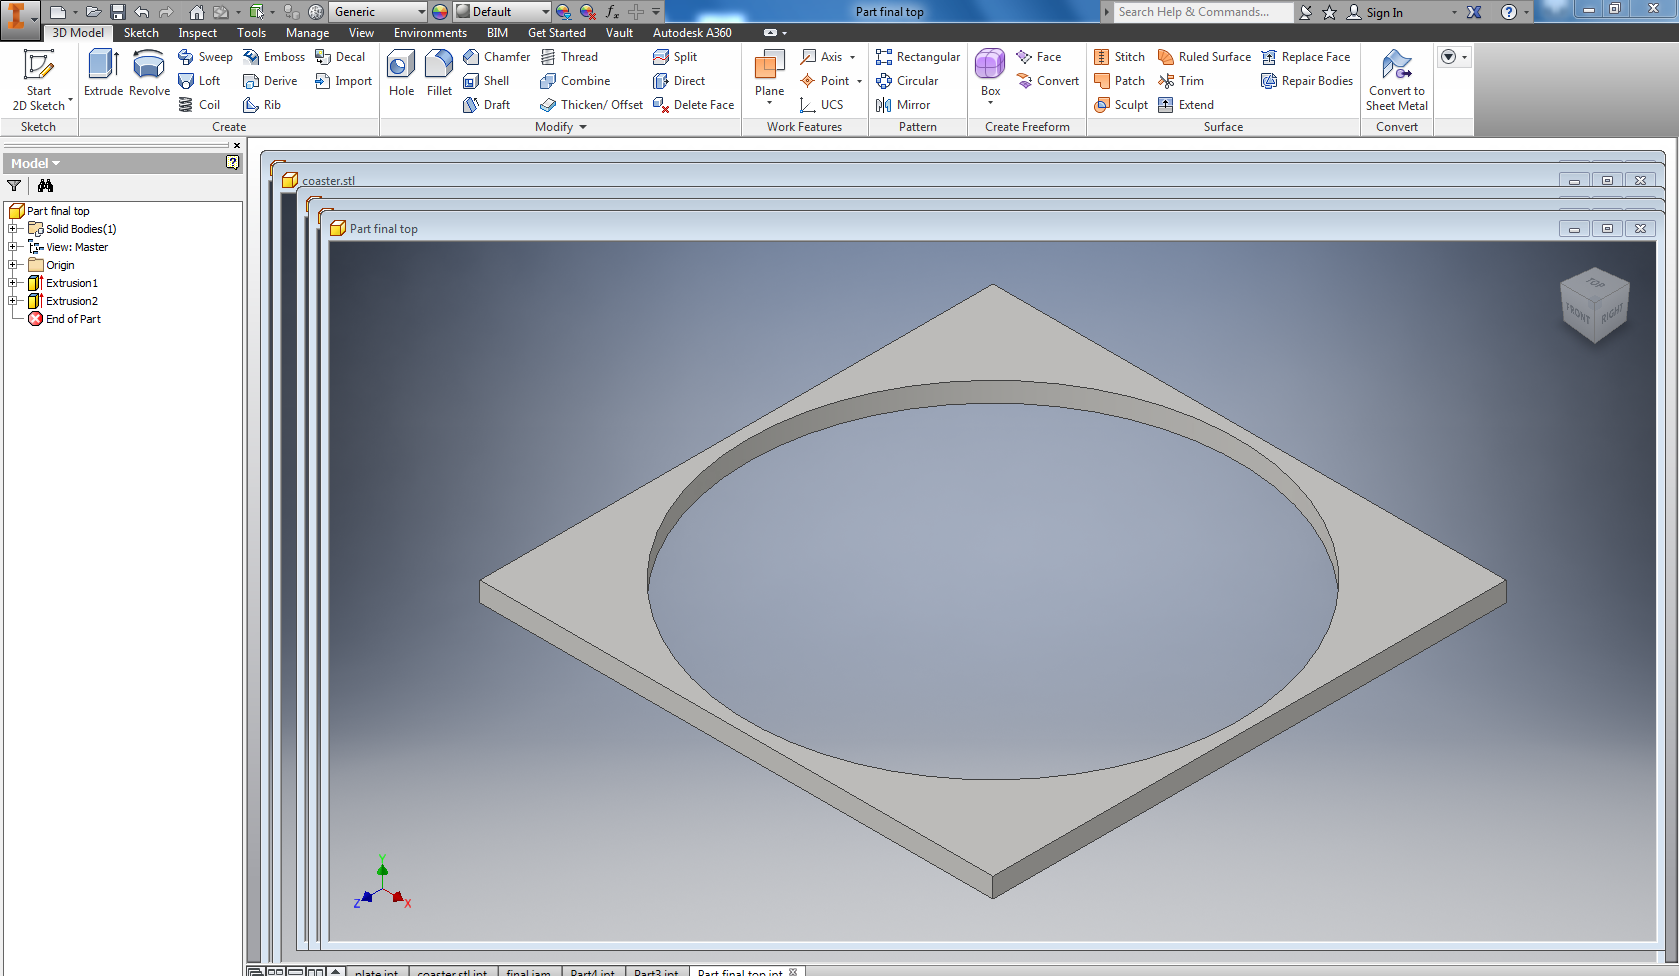Open the color wheel appearance icon

440,12
